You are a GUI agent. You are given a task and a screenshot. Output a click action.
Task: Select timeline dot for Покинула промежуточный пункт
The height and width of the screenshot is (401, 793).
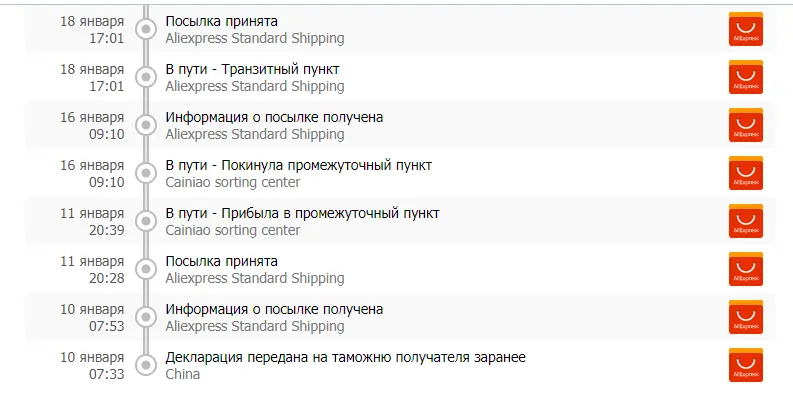(146, 173)
